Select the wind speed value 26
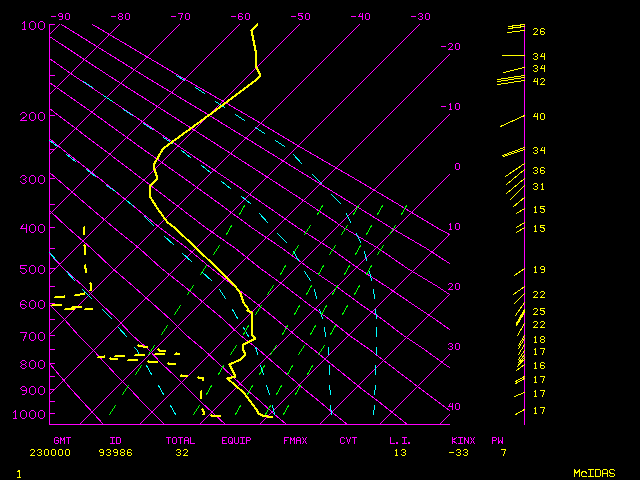Image resolution: width=640 pixels, height=480 pixels. (x=538, y=32)
